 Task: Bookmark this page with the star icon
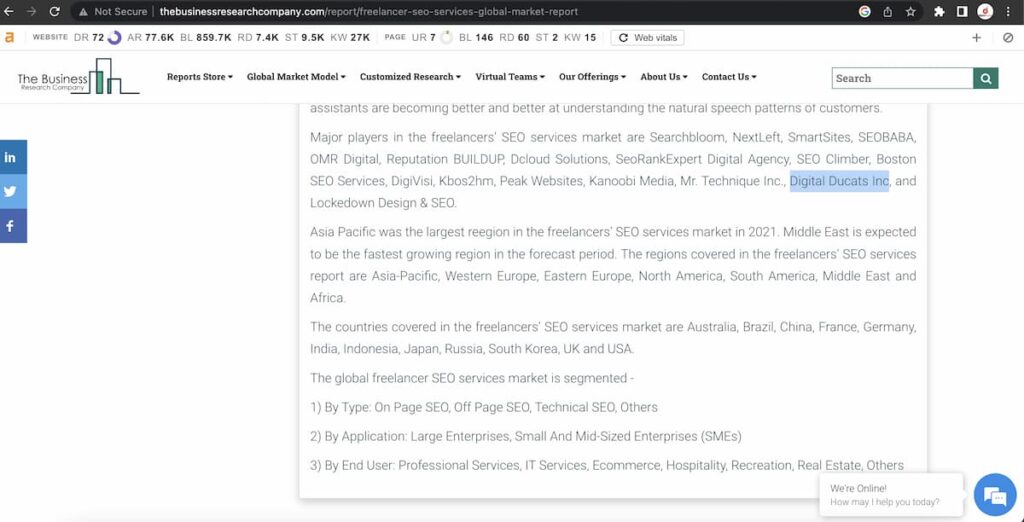(x=910, y=11)
